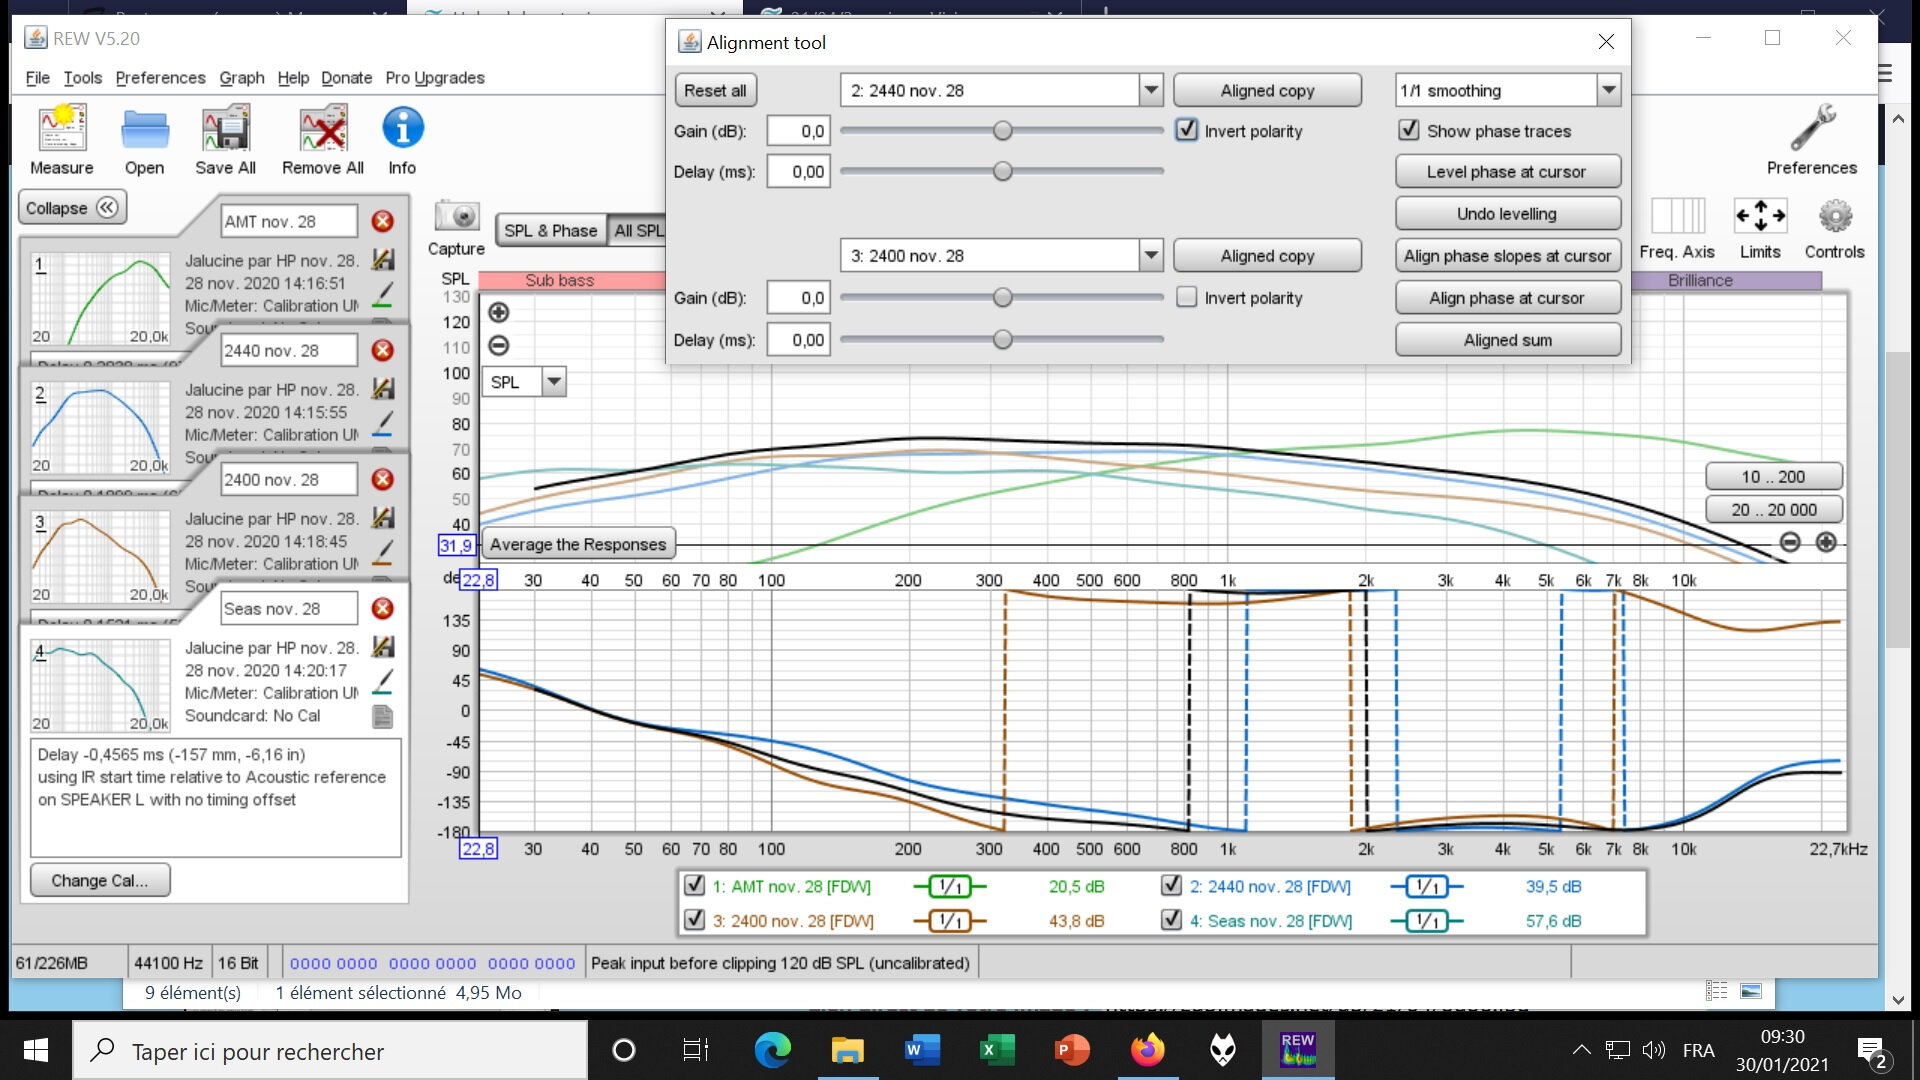Open the graph Limits icon
This screenshot has width=1920, height=1080.
pyautogui.click(x=1760, y=217)
